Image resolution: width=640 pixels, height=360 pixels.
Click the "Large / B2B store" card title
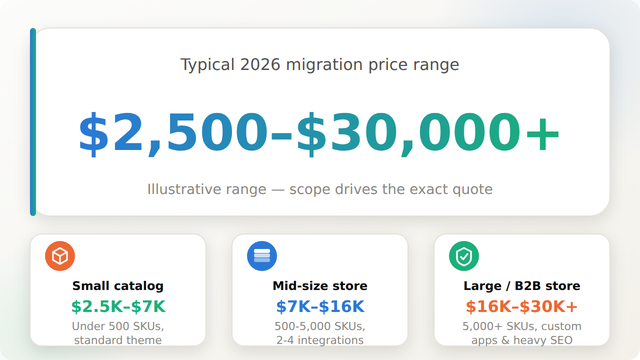tap(522, 286)
